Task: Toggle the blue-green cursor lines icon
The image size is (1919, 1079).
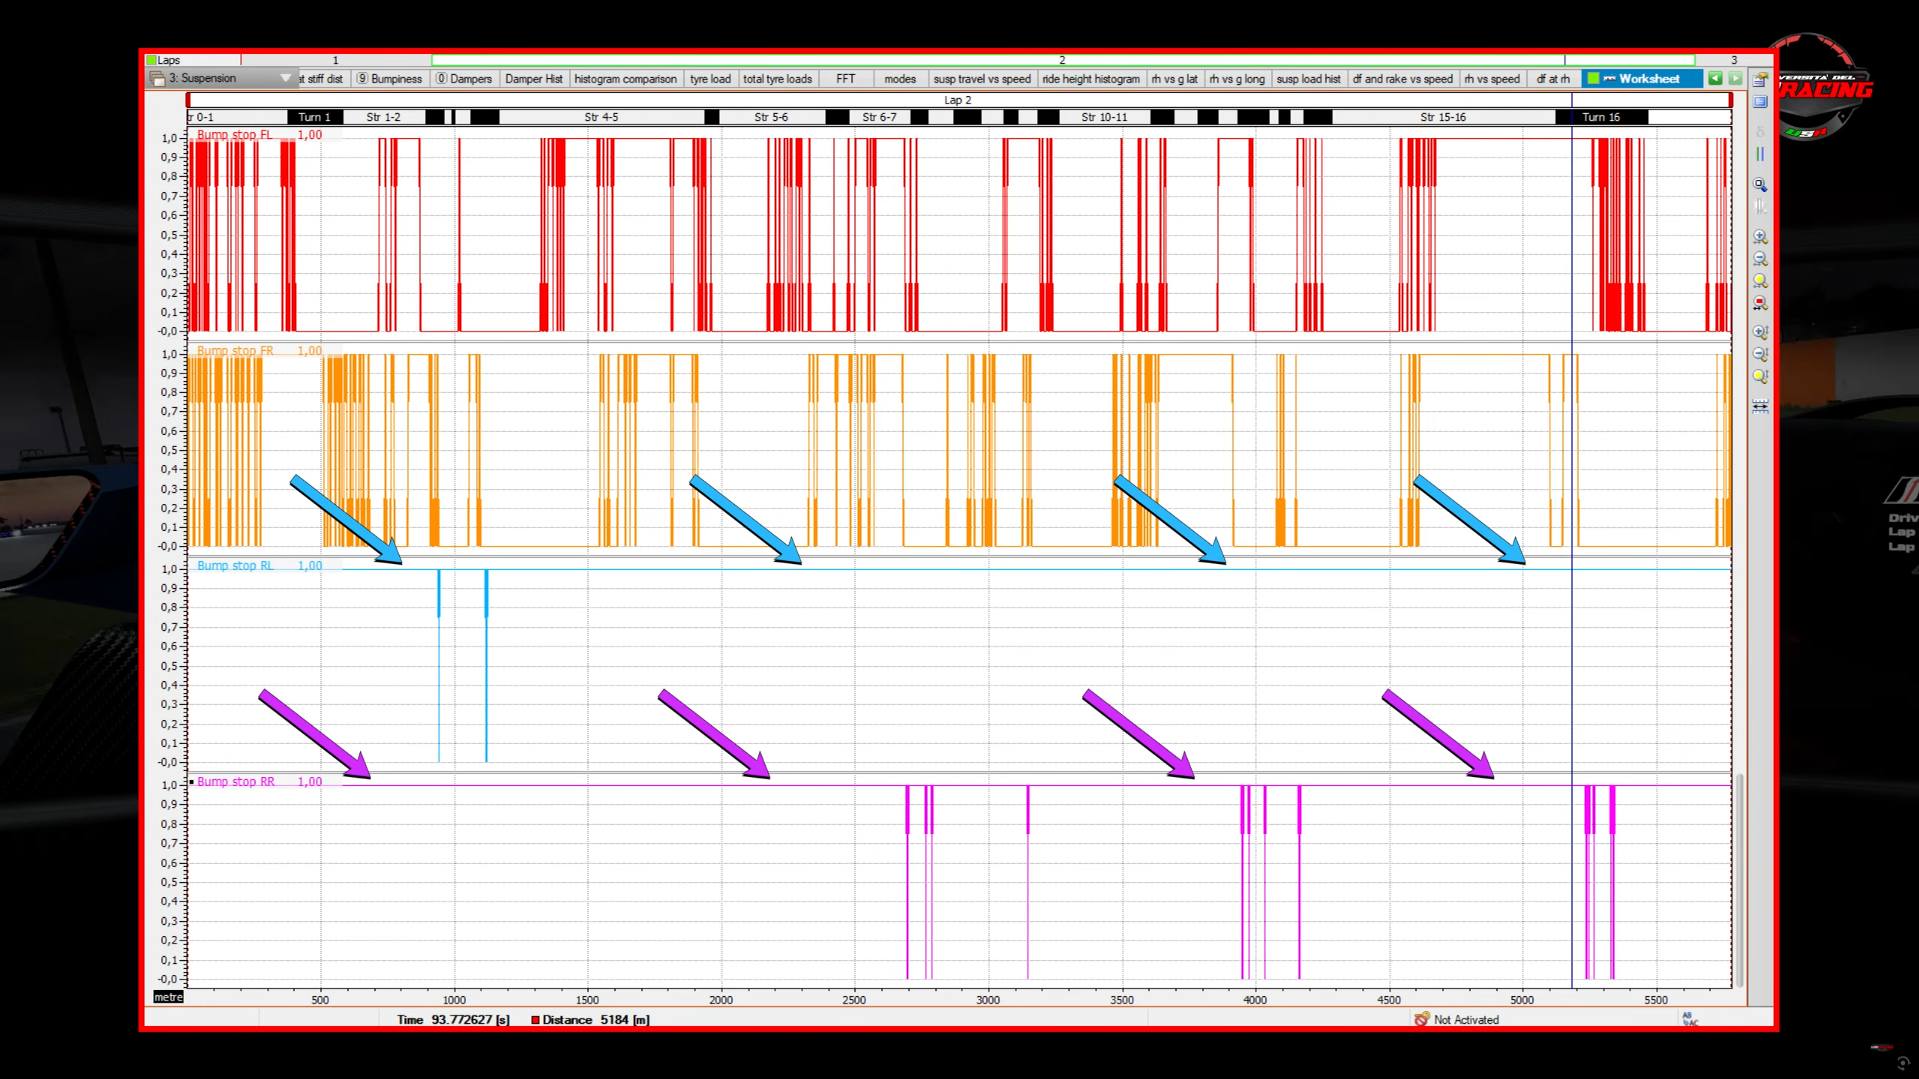Action: tap(1760, 154)
